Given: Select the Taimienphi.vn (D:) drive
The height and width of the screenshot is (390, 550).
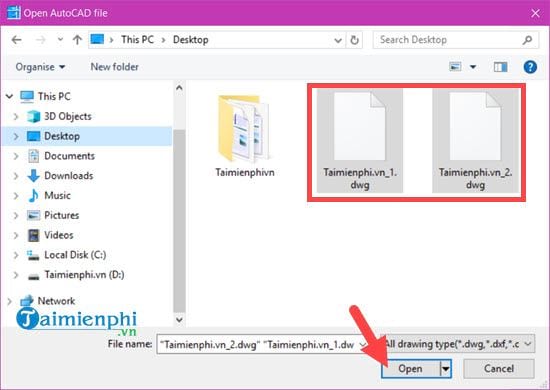Looking at the screenshot, I should [84, 275].
